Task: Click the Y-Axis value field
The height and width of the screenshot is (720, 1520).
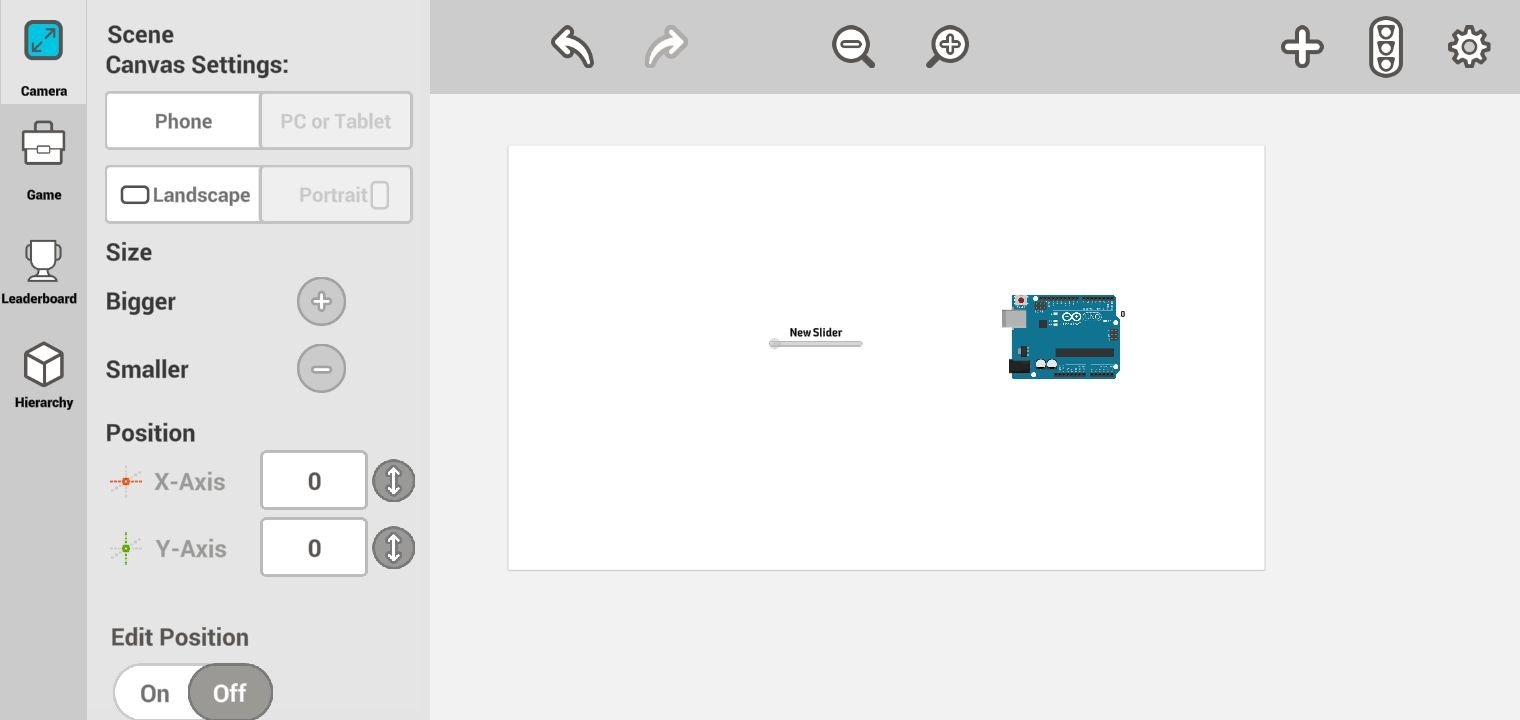Action: (x=314, y=548)
